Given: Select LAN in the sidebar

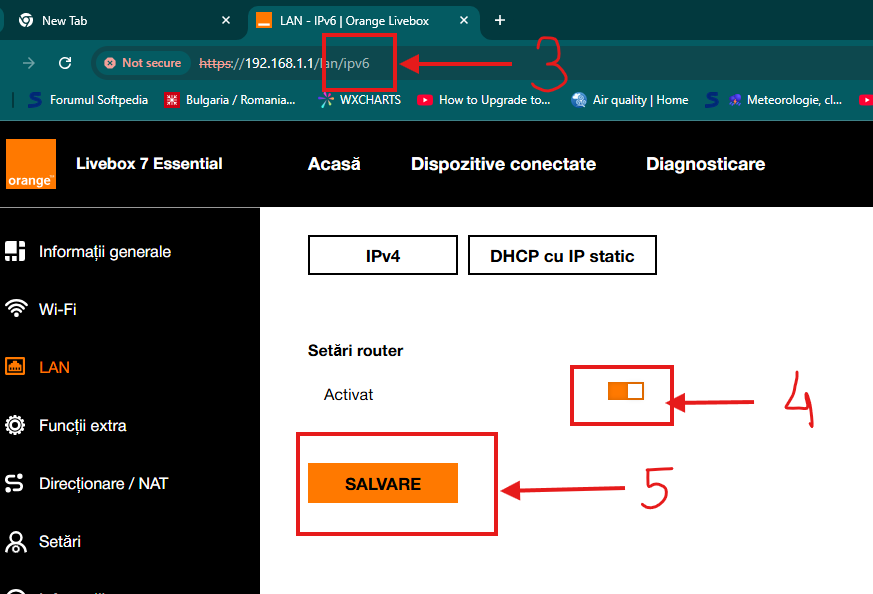Looking at the screenshot, I should pos(54,367).
